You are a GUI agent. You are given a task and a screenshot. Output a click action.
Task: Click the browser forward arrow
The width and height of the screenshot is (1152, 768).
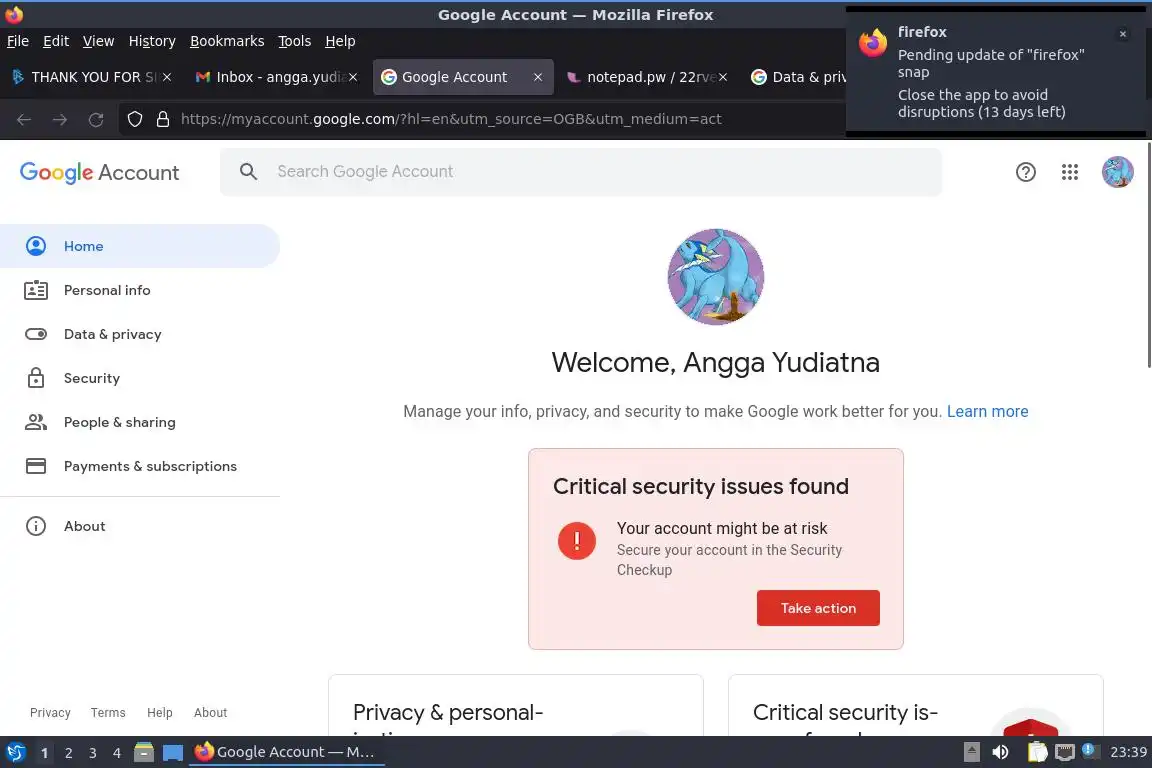[x=60, y=119]
